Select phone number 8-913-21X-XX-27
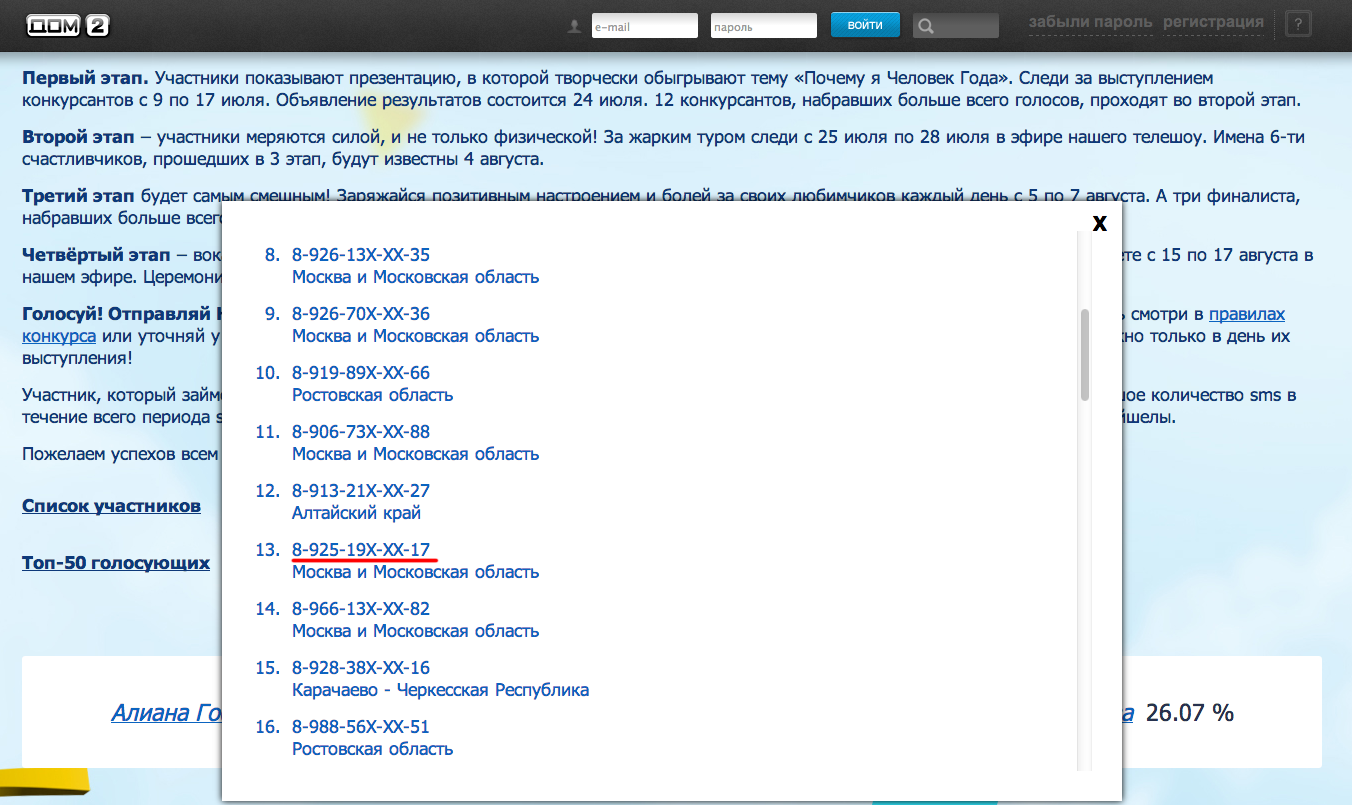This screenshot has height=805, width=1352. [361, 491]
